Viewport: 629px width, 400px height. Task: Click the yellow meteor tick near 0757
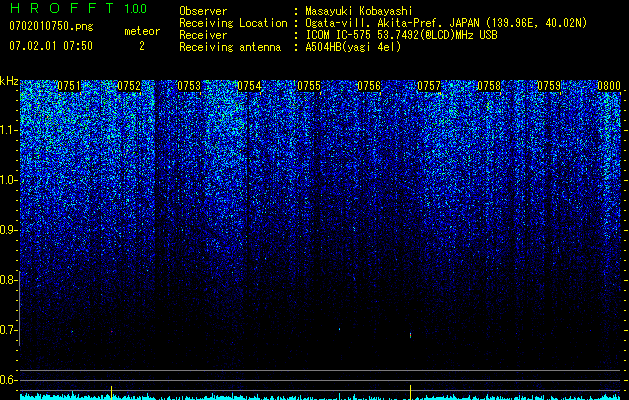[x=410, y=390]
